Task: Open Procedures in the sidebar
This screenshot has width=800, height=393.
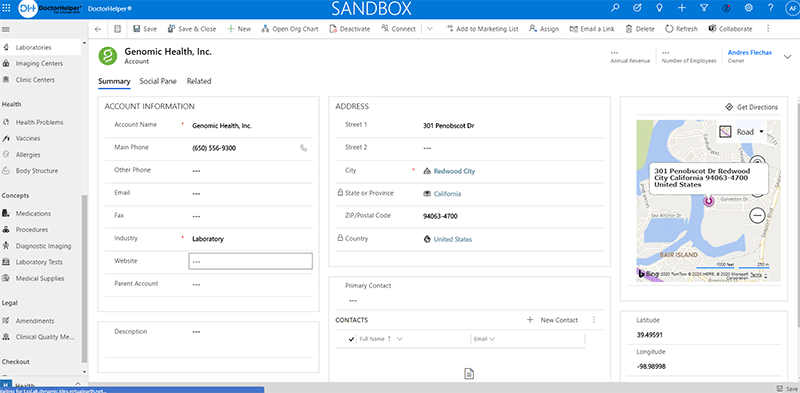Action: point(40,230)
